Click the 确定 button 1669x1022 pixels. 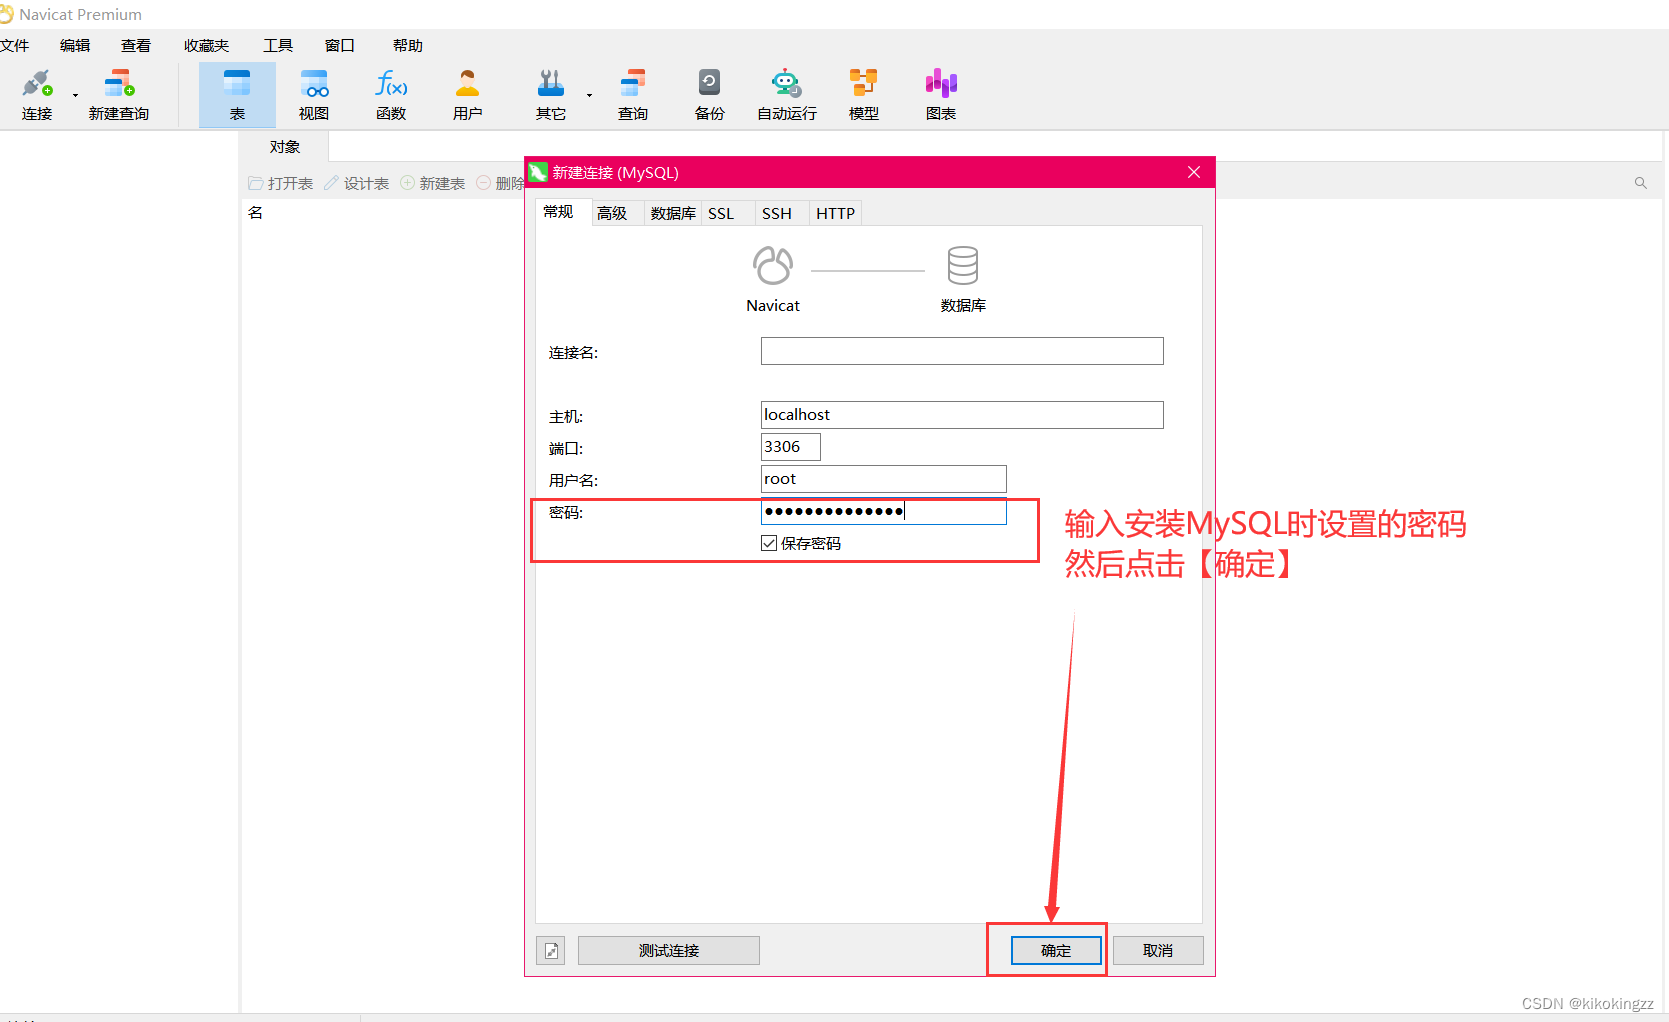1056,950
